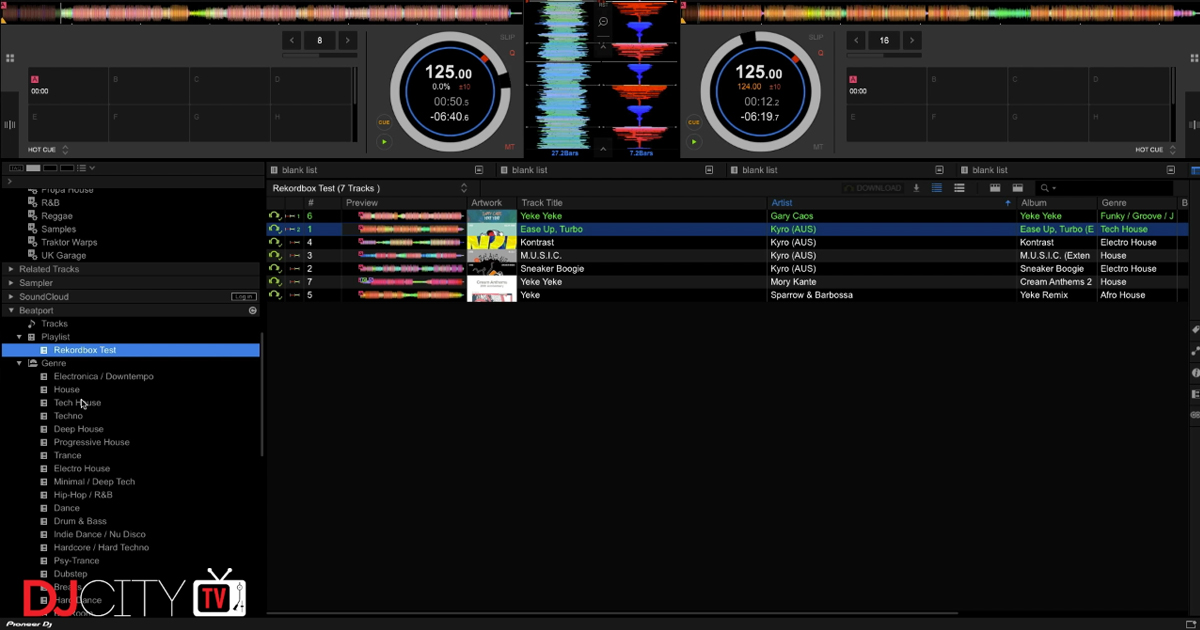The image size is (1200, 630).
Task: Hit the CUE button on deck 2
Action: point(694,122)
